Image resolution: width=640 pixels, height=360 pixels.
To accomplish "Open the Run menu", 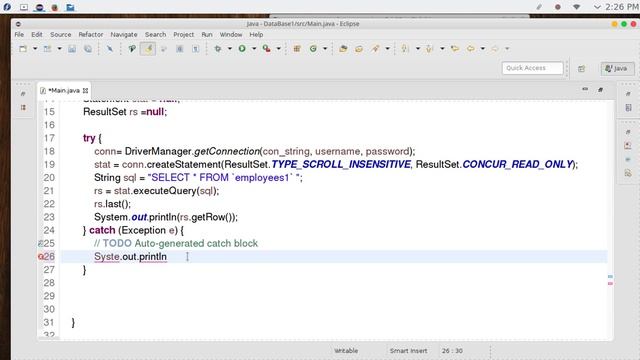I will pyautogui.click(x=207, y=35).
